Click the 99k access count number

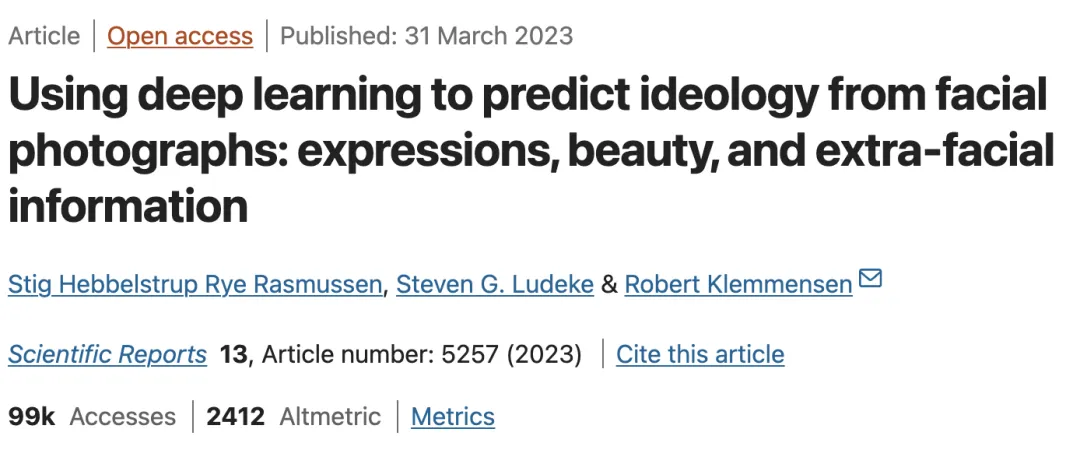[32, 416]
